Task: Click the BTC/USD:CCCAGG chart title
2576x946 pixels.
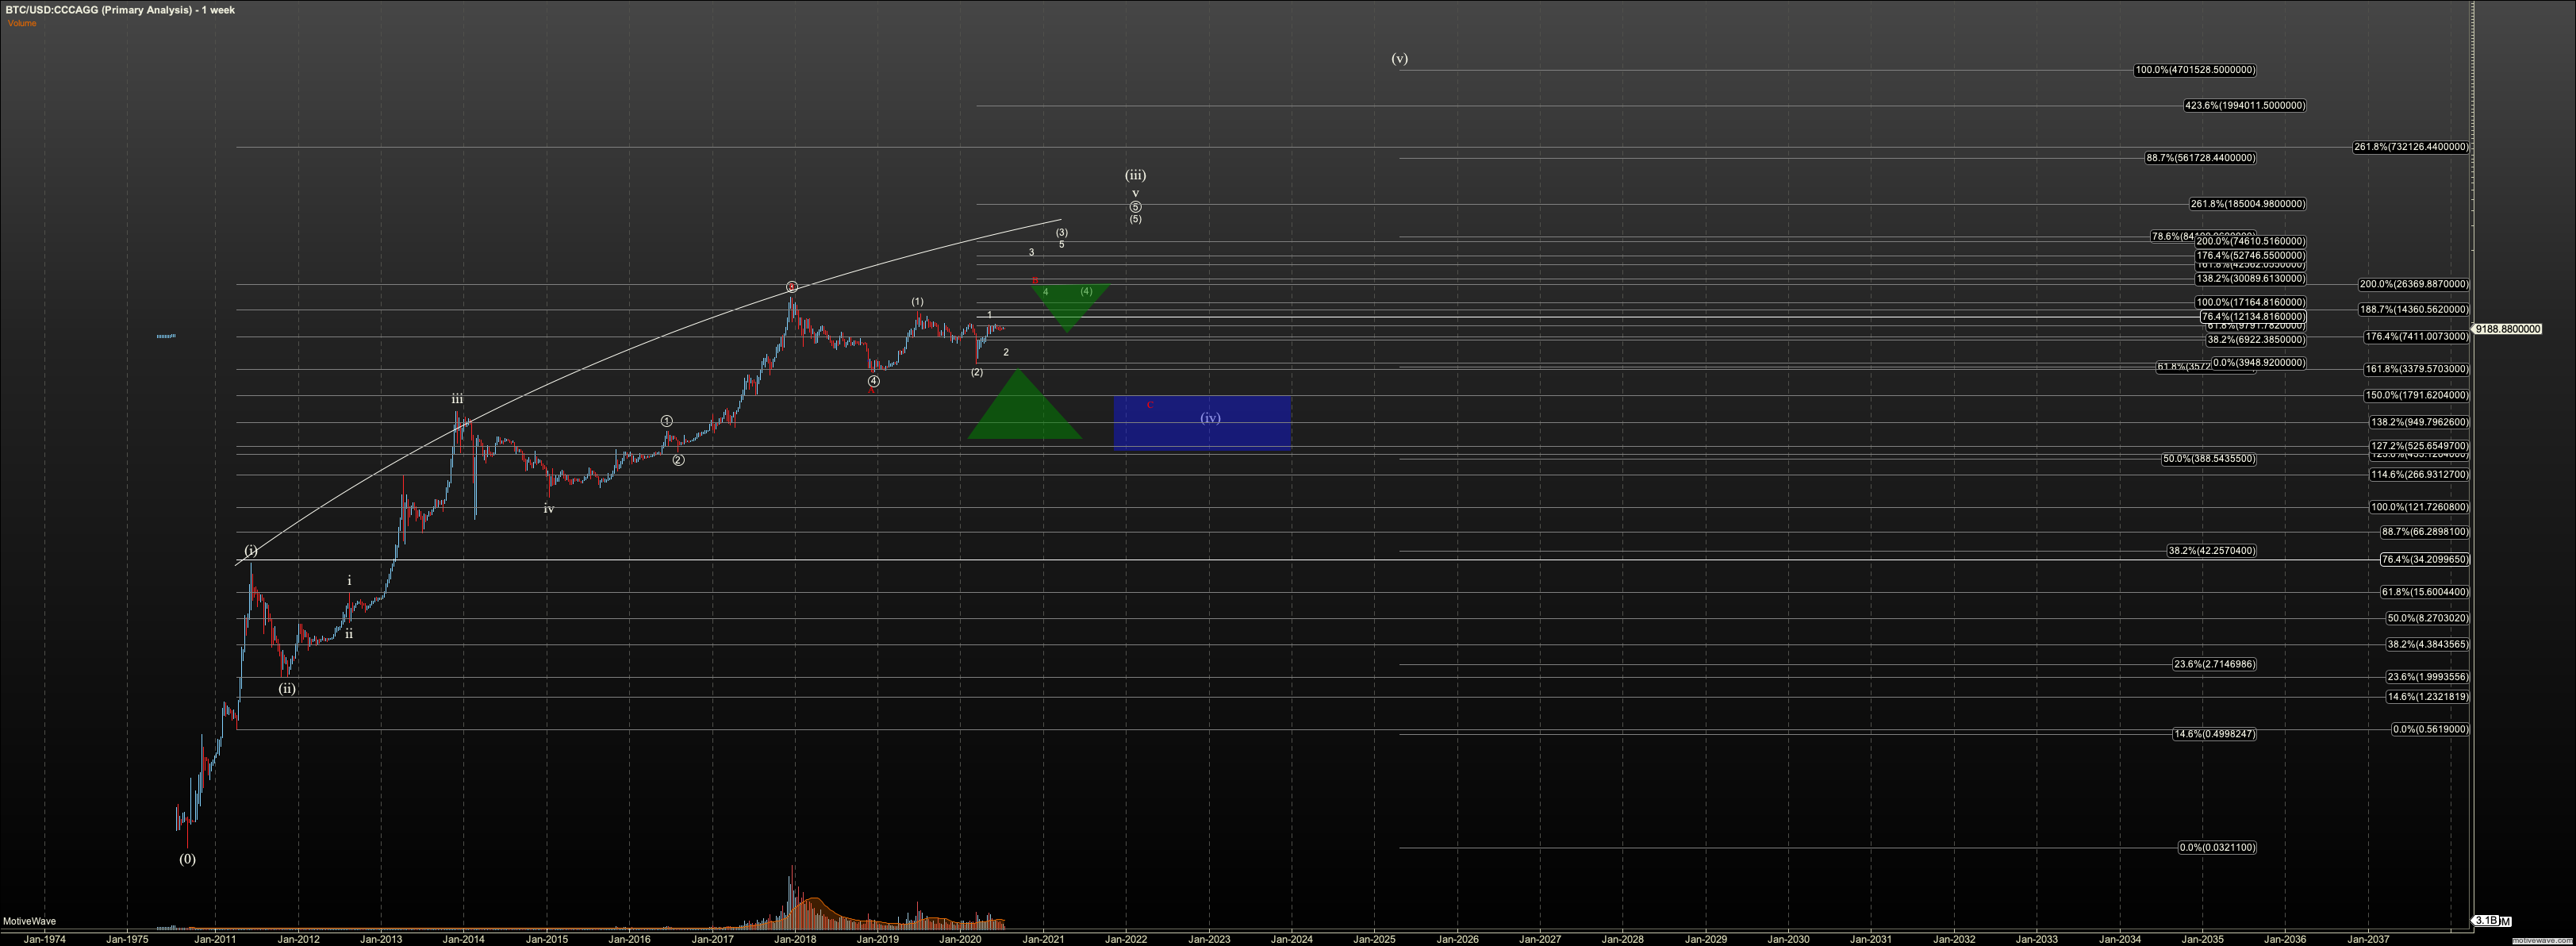Action: pyautogui.click(x=119, y=10)
